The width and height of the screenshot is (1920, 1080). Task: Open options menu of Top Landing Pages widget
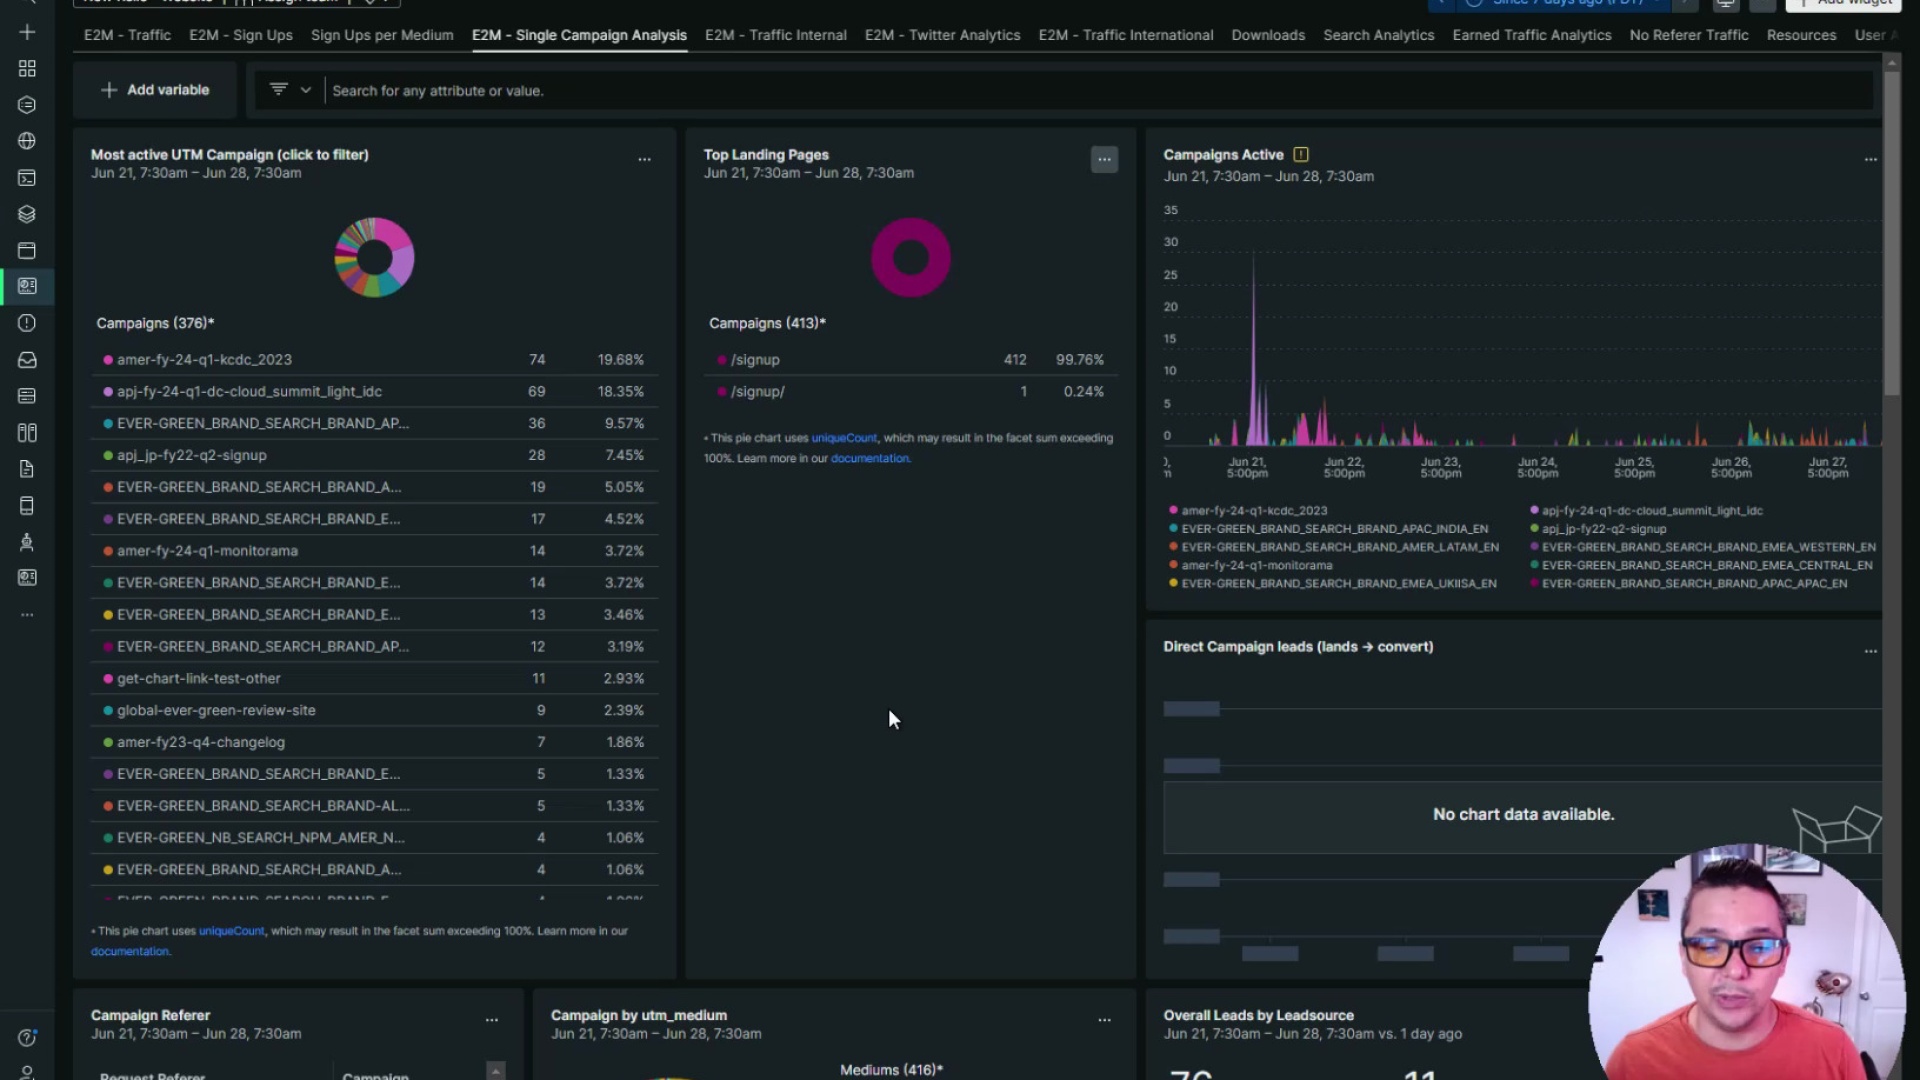click(x=1104, y=159)
